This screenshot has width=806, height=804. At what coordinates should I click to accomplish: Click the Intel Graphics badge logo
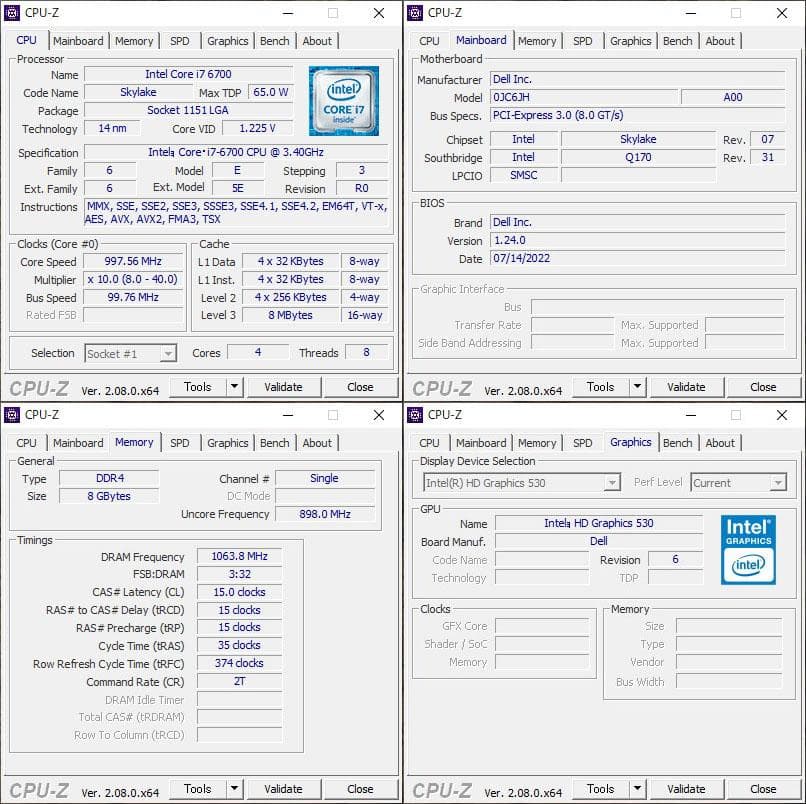pyautogui.click(x=748, y=550)
